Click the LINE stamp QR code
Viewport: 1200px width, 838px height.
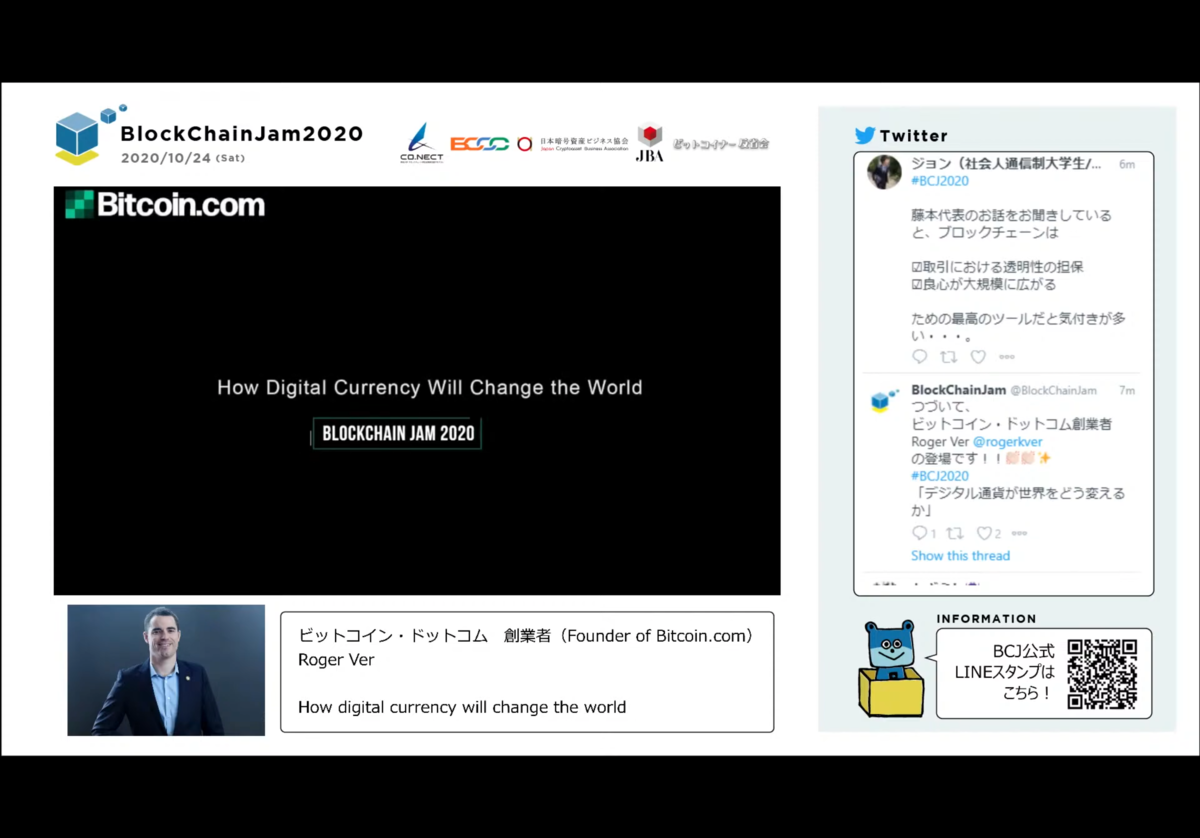pyautogui.click(x=1102, y=674)
